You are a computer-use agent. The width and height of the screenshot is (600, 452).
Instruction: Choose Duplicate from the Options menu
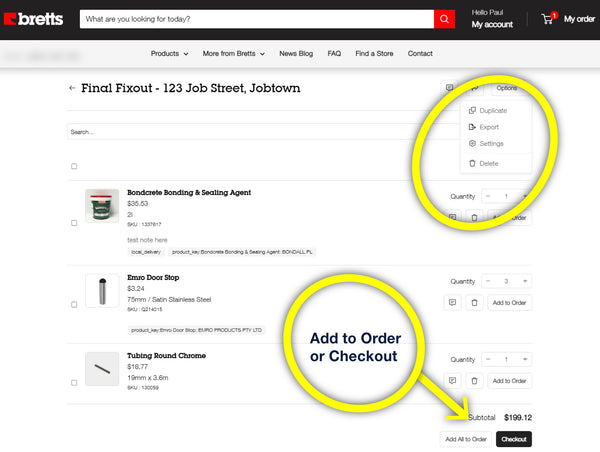pyautogui.click(x=496, y=111)
